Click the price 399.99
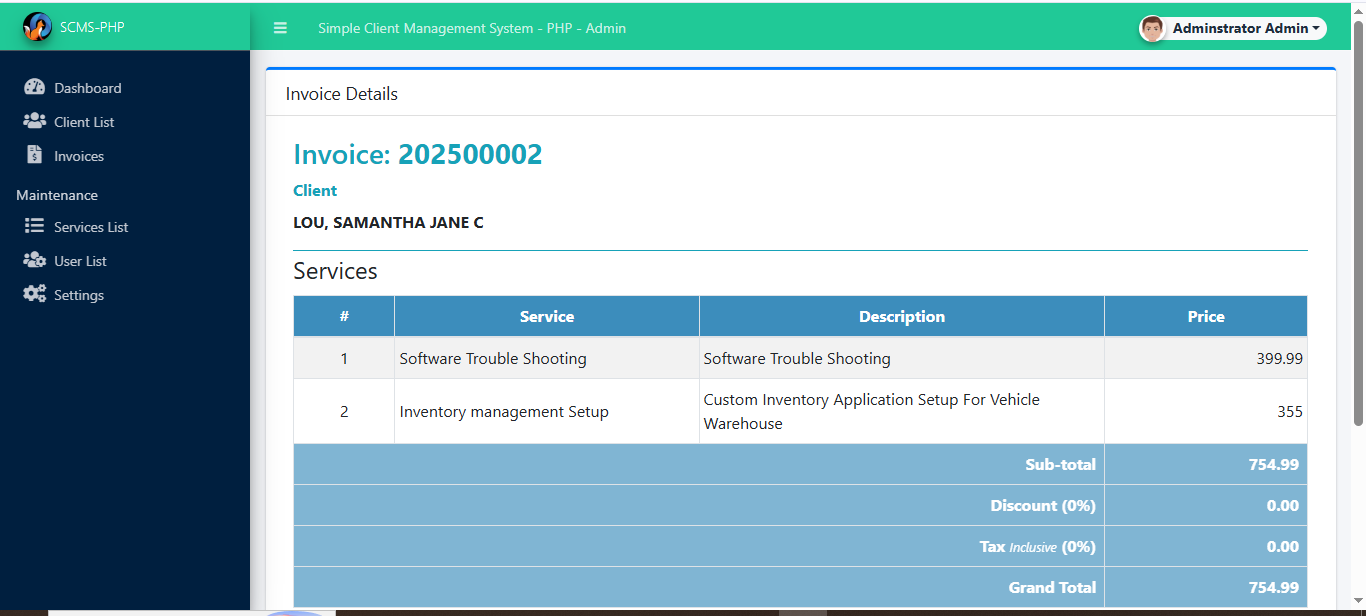 click(1280, 358)
